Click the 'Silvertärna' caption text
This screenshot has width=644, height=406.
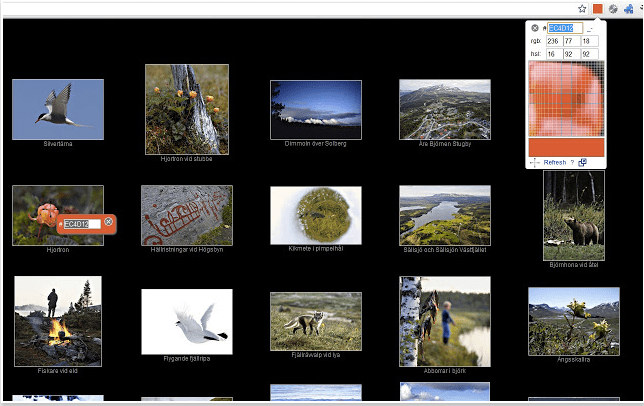pos(58,144)
